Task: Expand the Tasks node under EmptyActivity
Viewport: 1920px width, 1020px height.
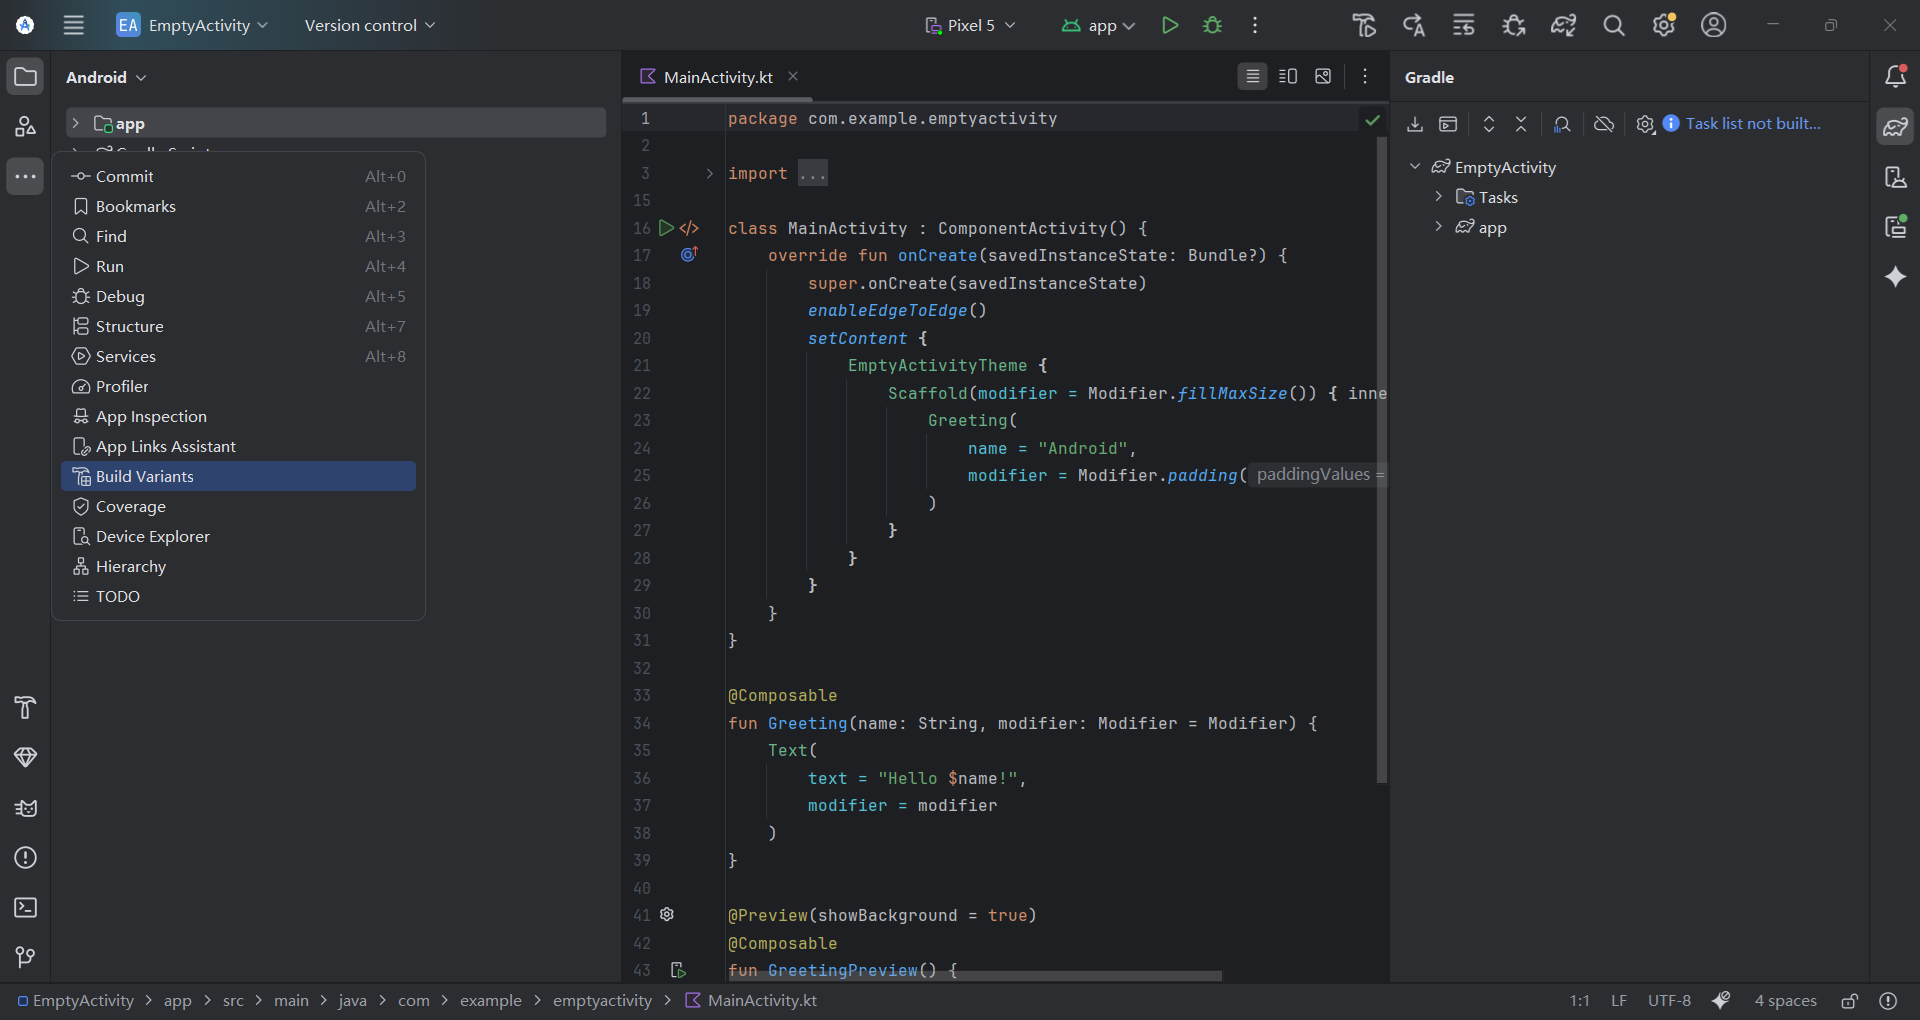Action: click(x=1439, y=197)
